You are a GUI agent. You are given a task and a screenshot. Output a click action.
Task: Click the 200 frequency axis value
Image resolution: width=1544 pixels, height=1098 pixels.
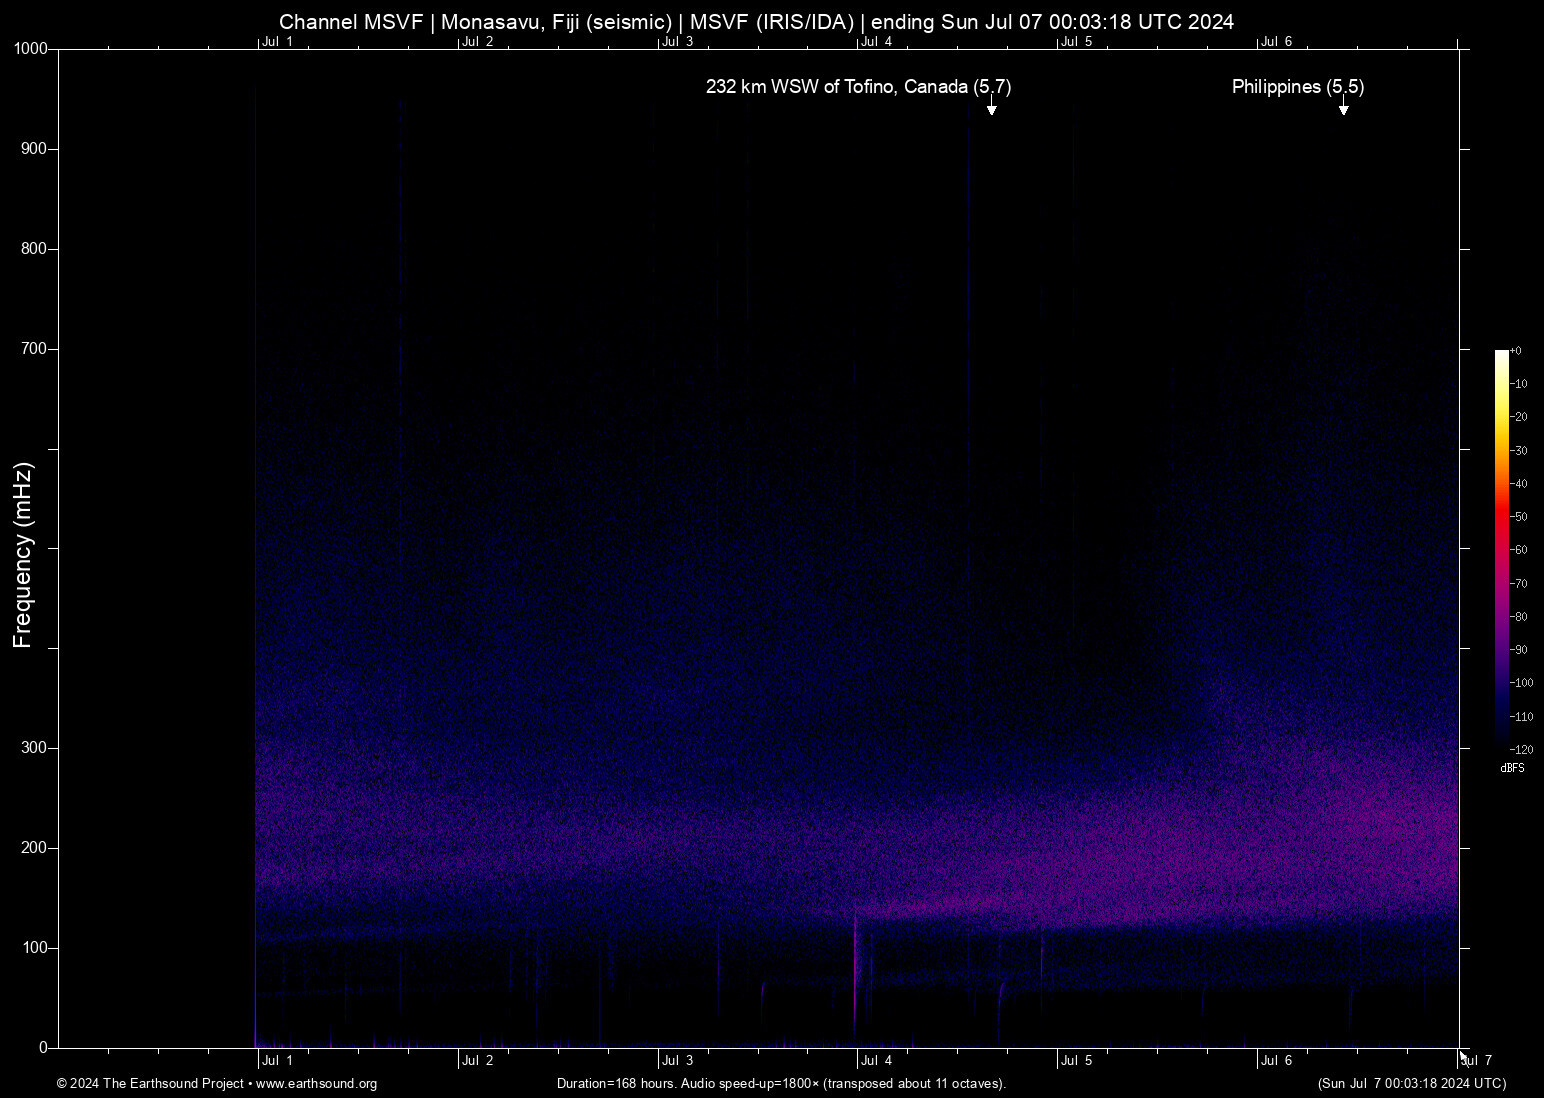click(35, 848)
